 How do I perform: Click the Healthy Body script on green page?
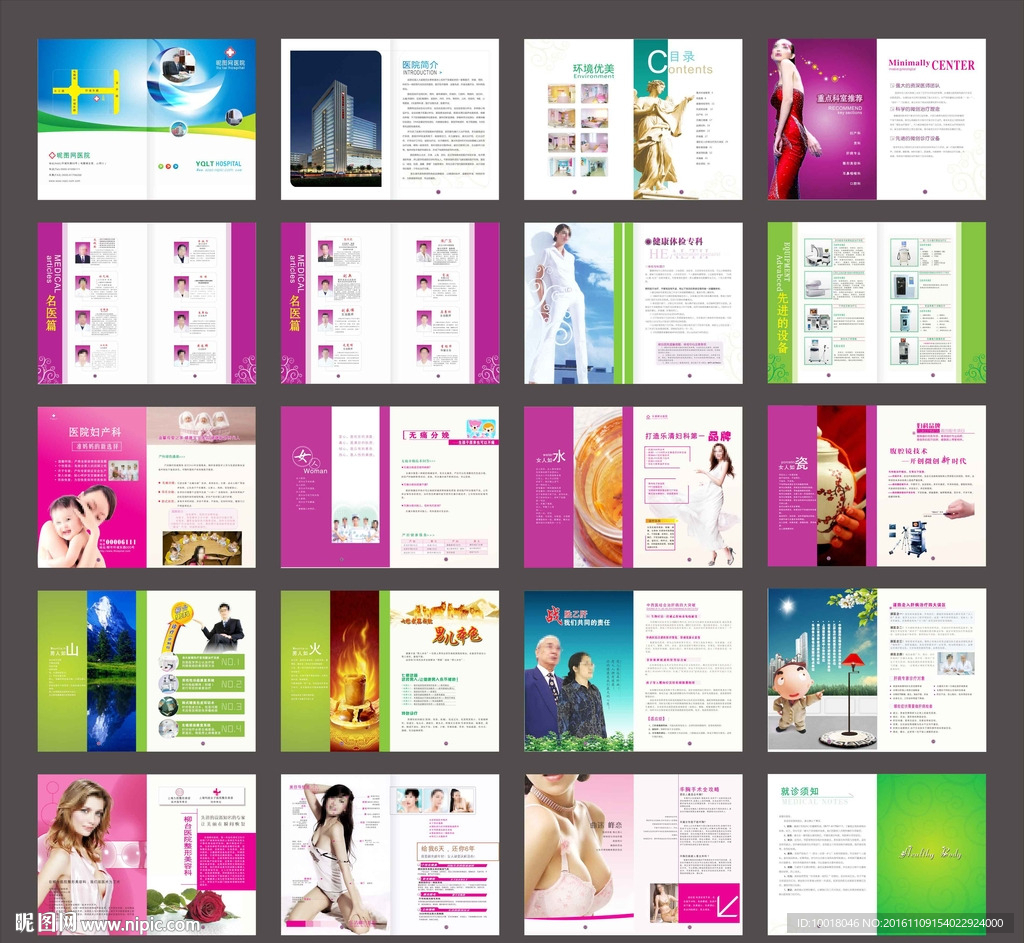[931, 852]
